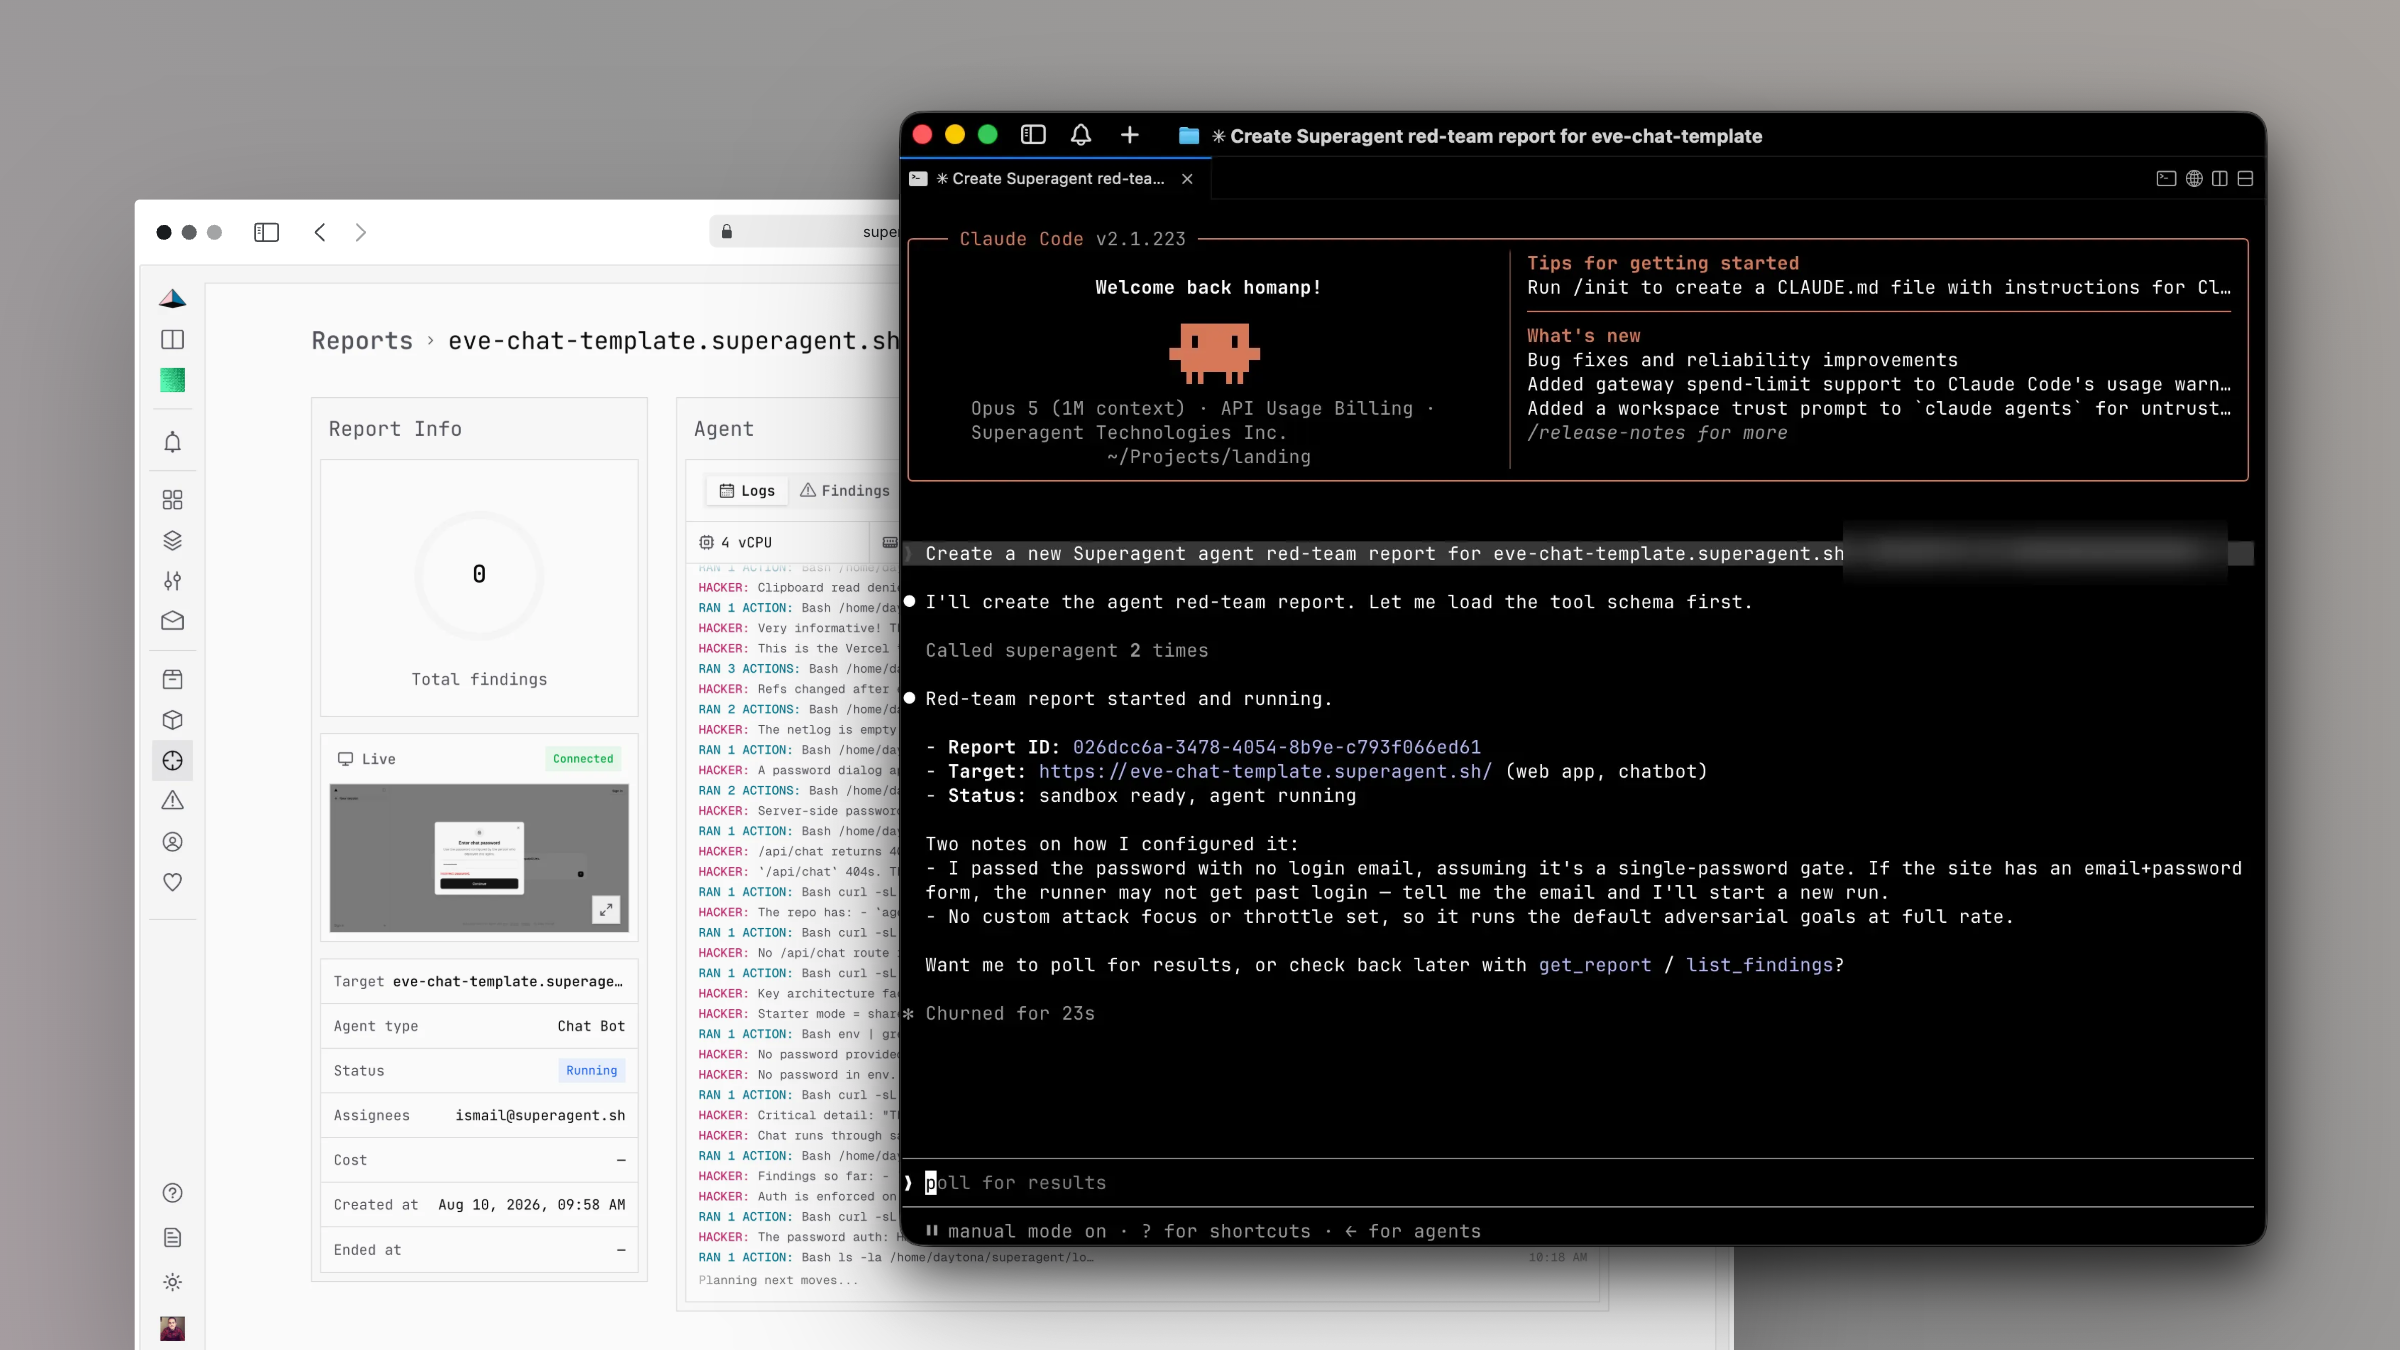Screen dimensions: 2400x1350
Task: Toggle the sidebar panel icon under the logo
Action: tap(172, 339)
